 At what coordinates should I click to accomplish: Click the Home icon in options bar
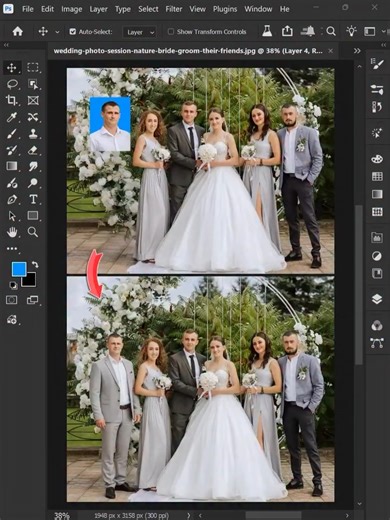[x=18, y=32]
